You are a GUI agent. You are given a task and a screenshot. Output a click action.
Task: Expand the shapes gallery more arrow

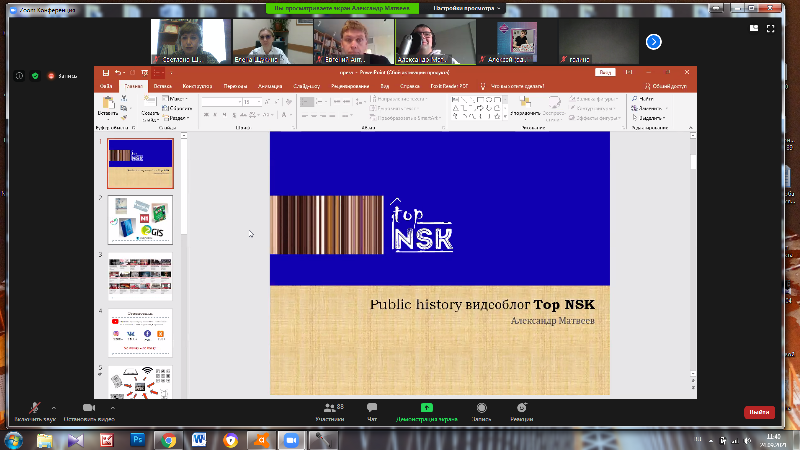(506, 117)
